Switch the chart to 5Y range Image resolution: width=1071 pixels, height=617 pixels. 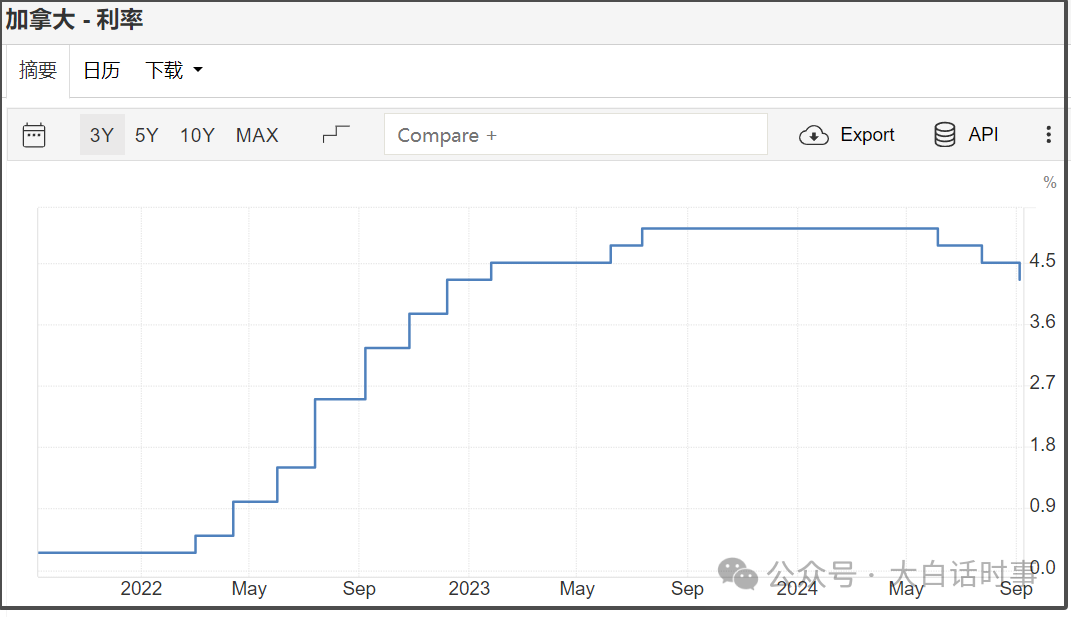pos(147,135)
